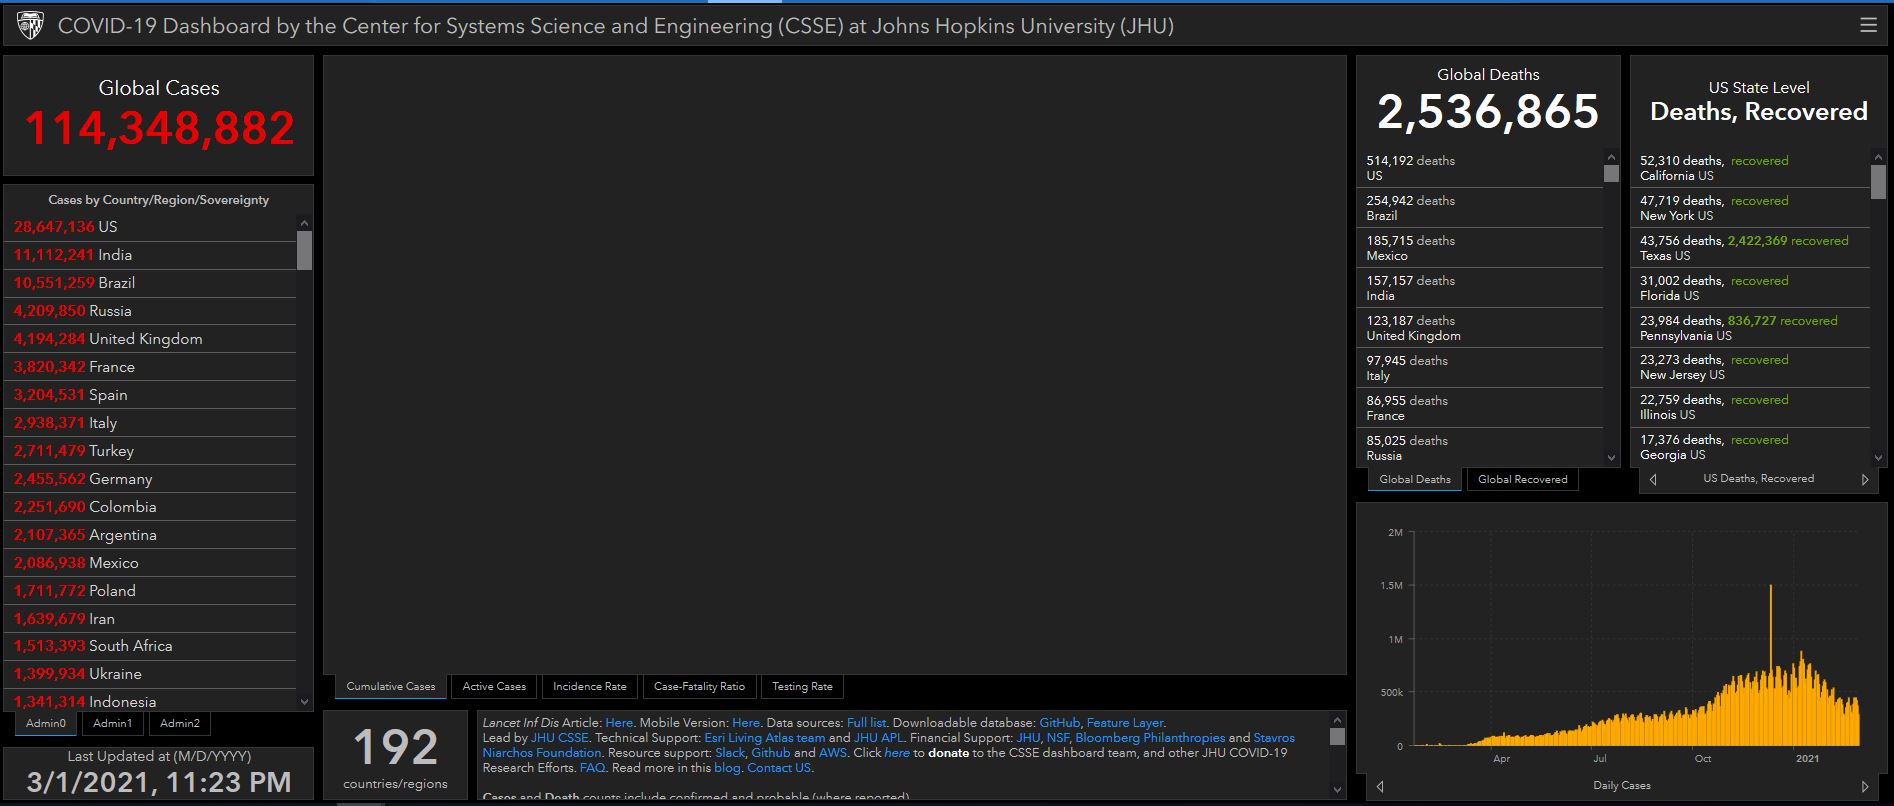Viewport: 1894px width, 806px height.
Task: Open the GitHub downloadable database link
Action: click(1059, 722)
